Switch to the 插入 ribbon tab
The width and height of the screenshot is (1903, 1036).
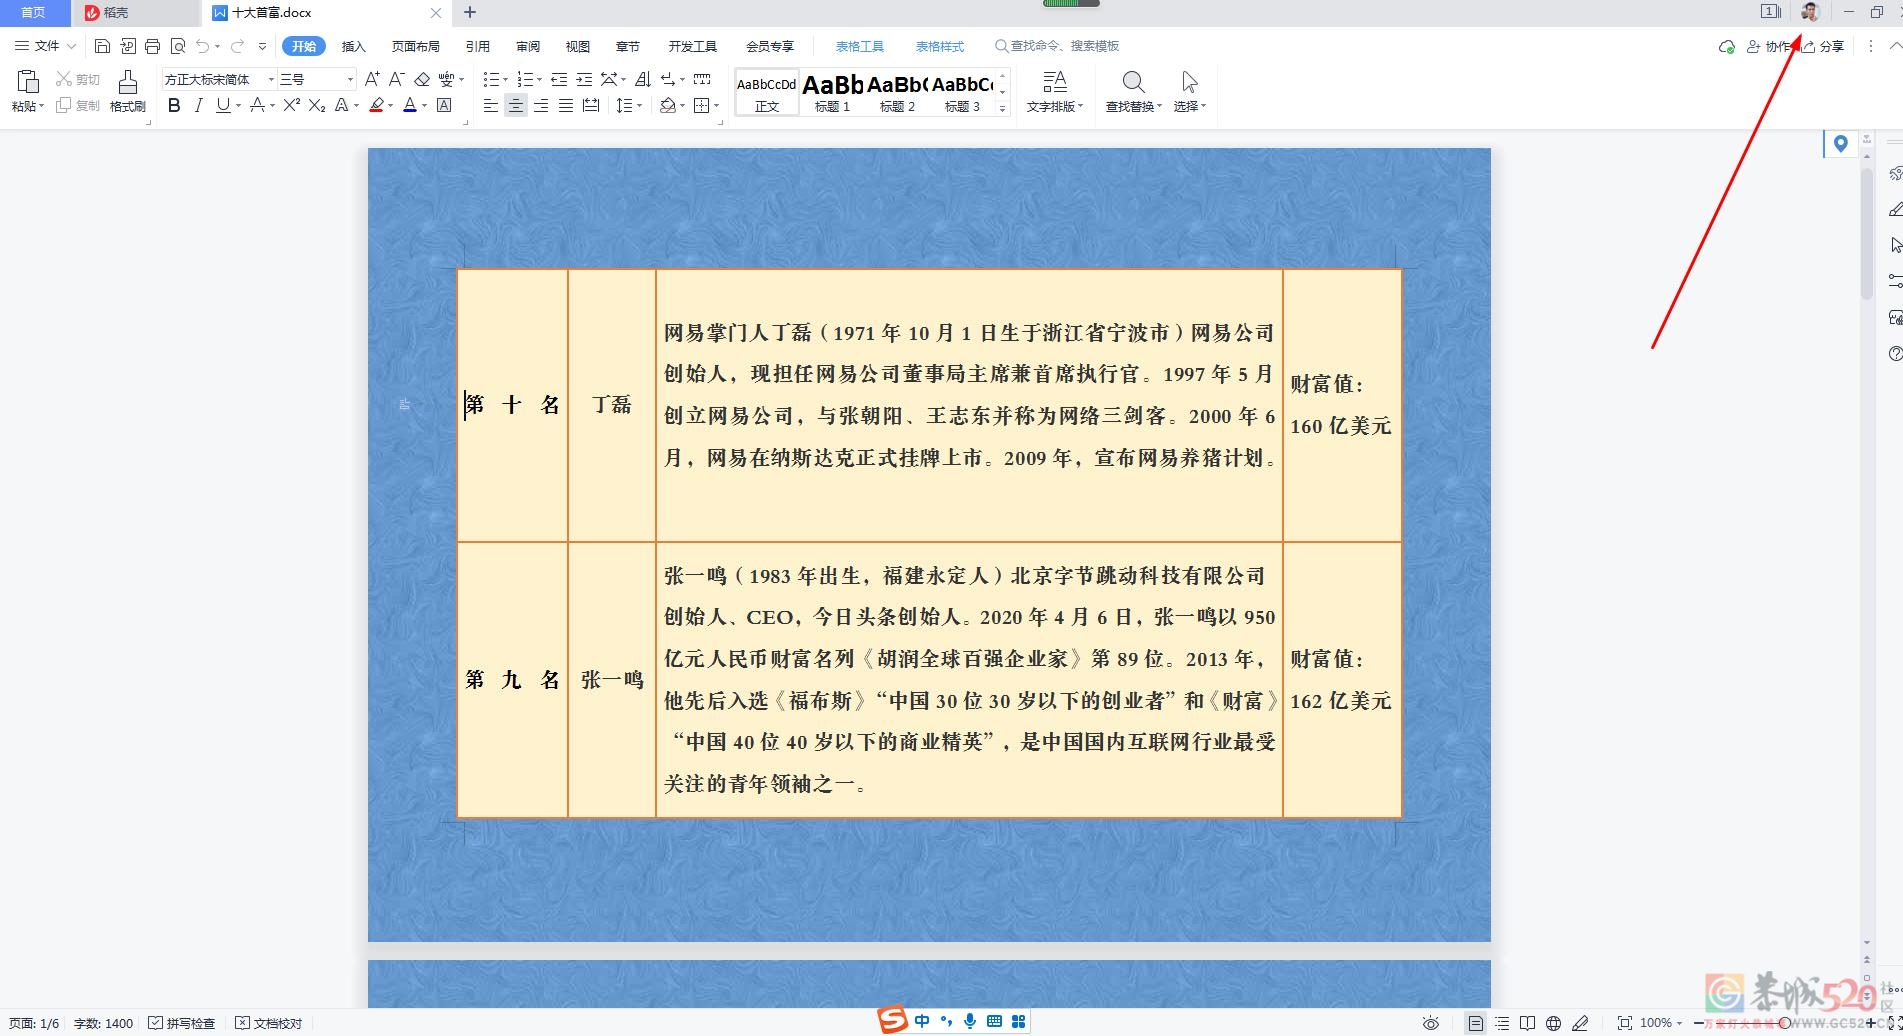coord(354,46)
